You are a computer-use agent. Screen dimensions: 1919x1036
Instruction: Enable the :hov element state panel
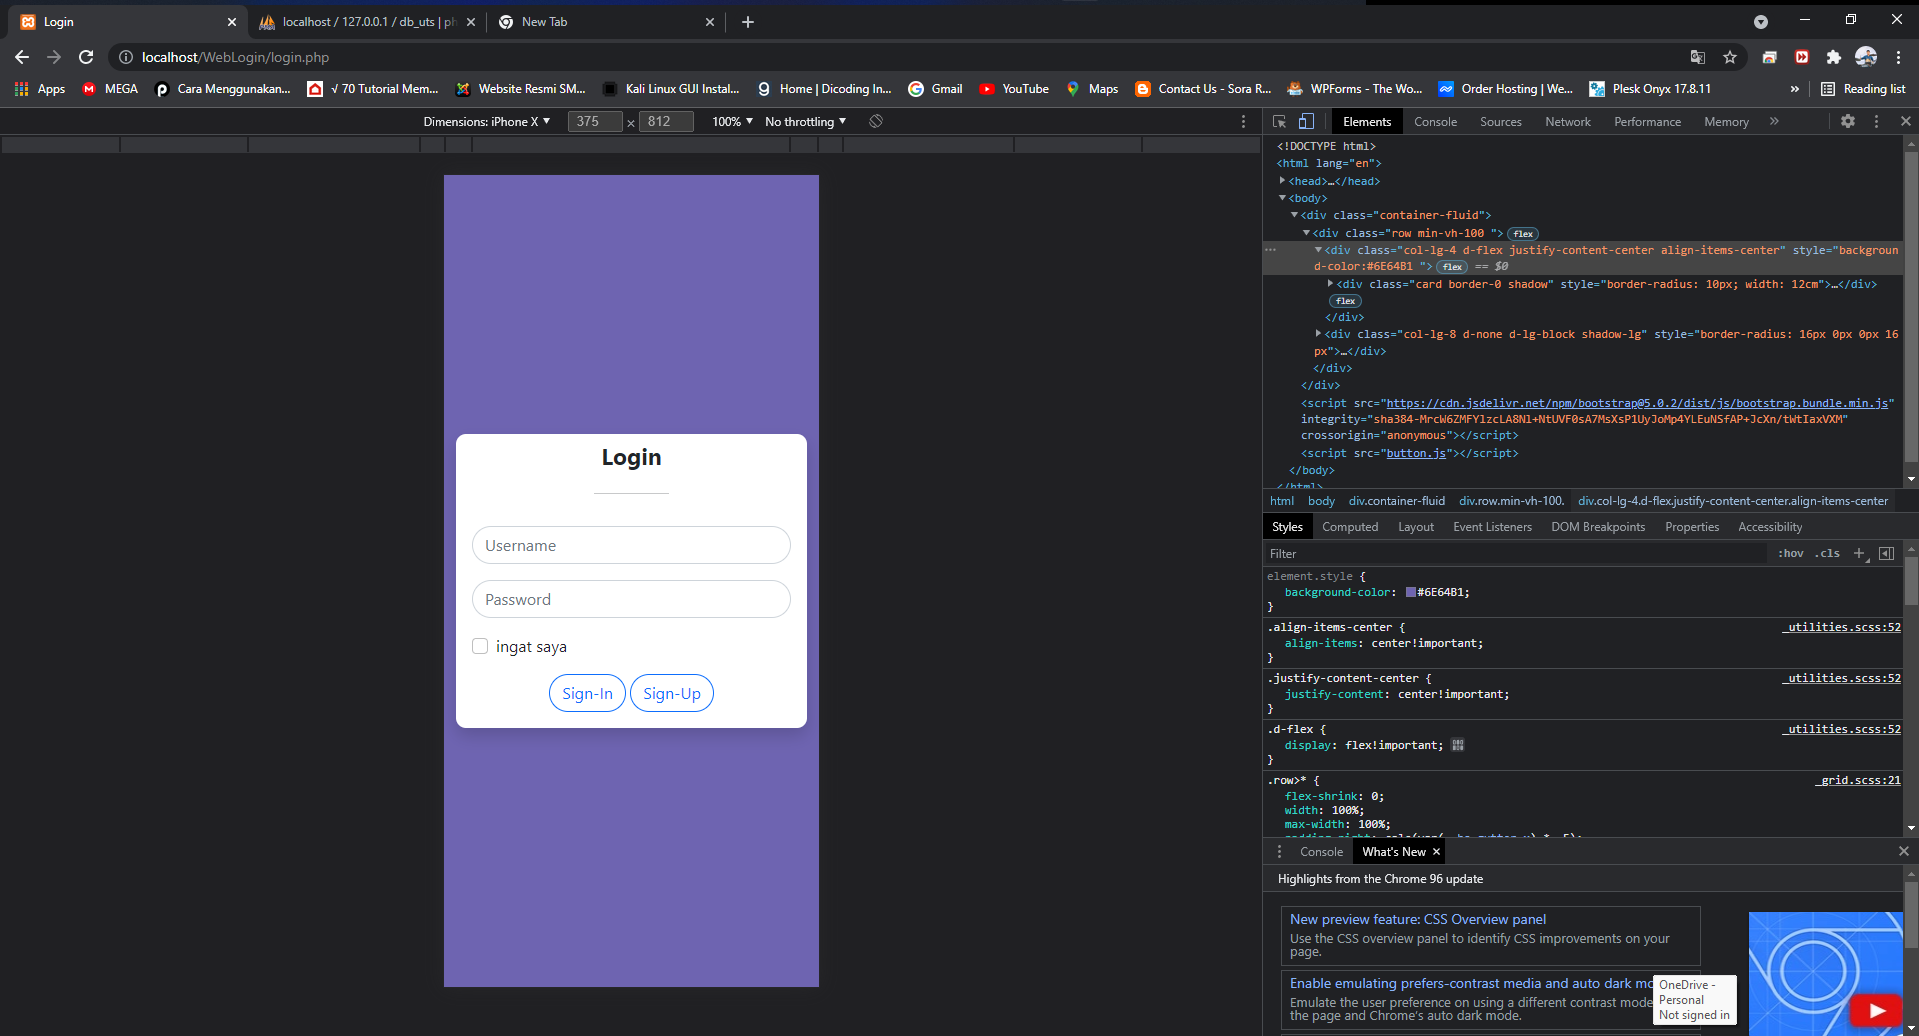(x=1789, y=553)
